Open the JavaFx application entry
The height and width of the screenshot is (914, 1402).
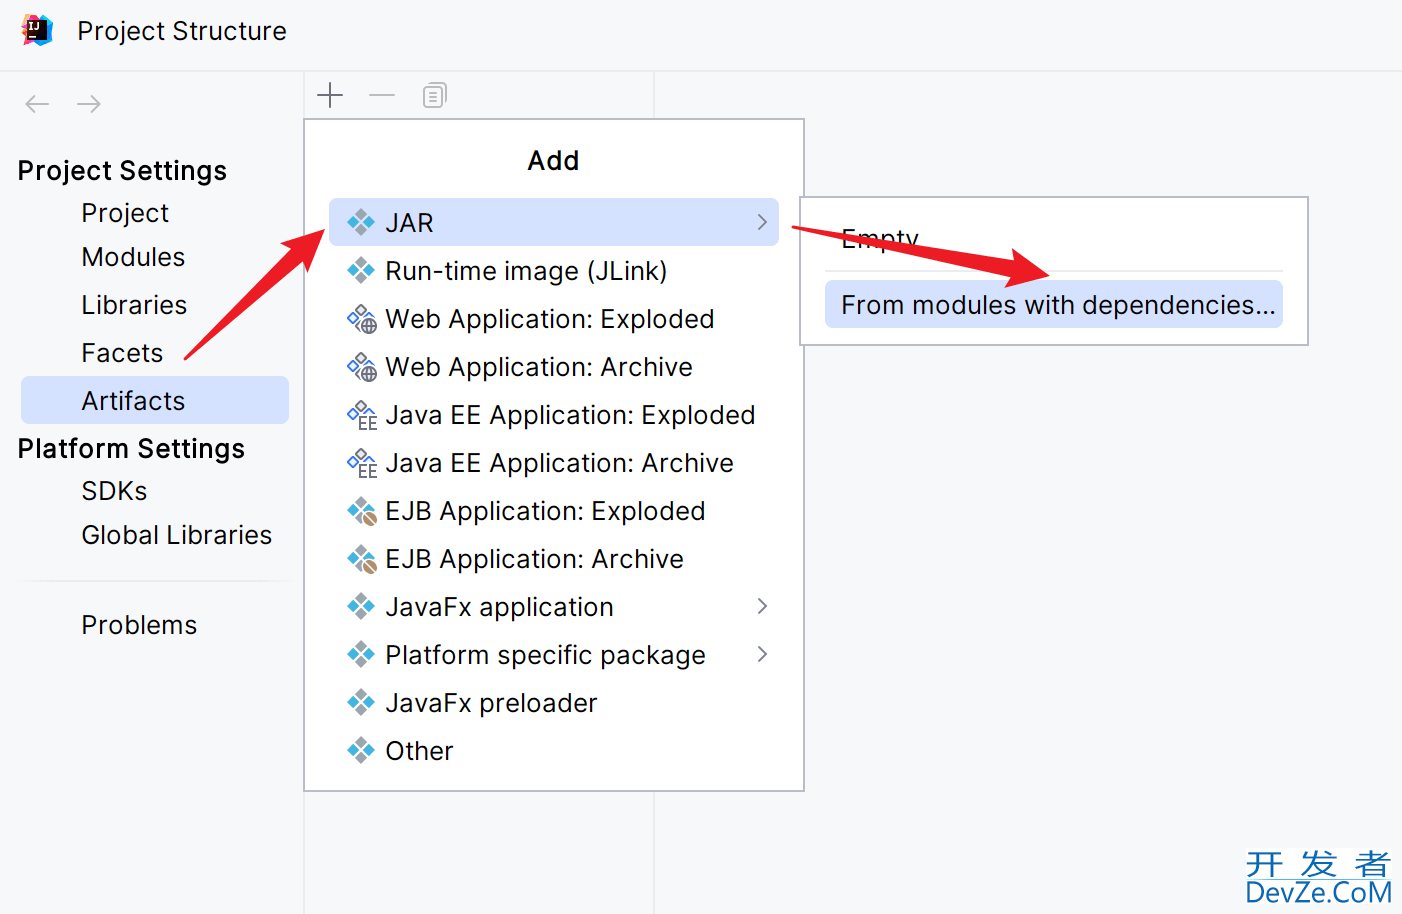[554, 606]
